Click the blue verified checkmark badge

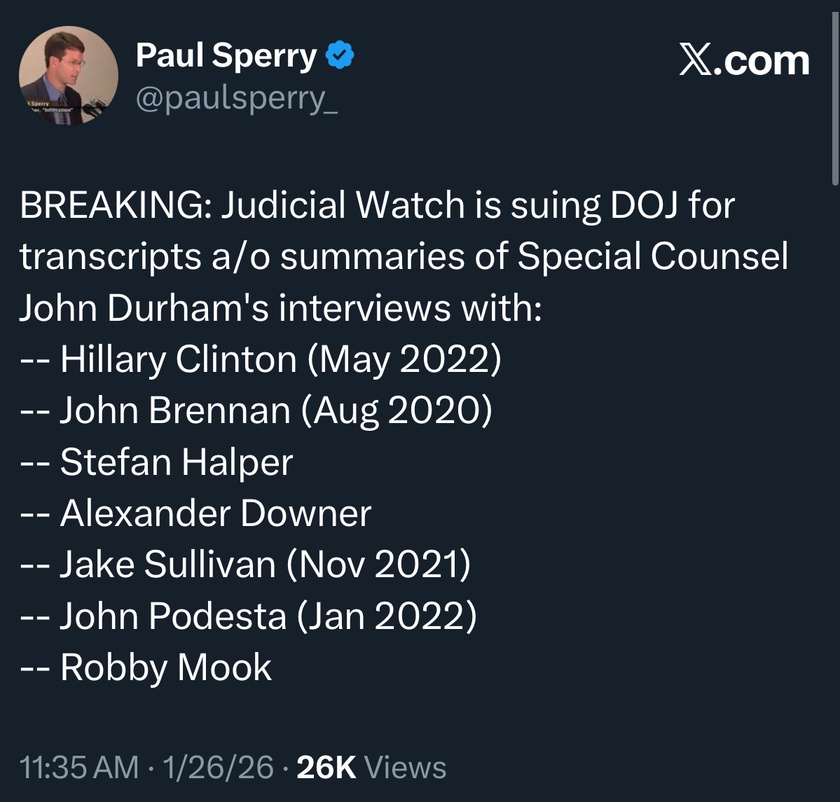(x=341, y=57)
